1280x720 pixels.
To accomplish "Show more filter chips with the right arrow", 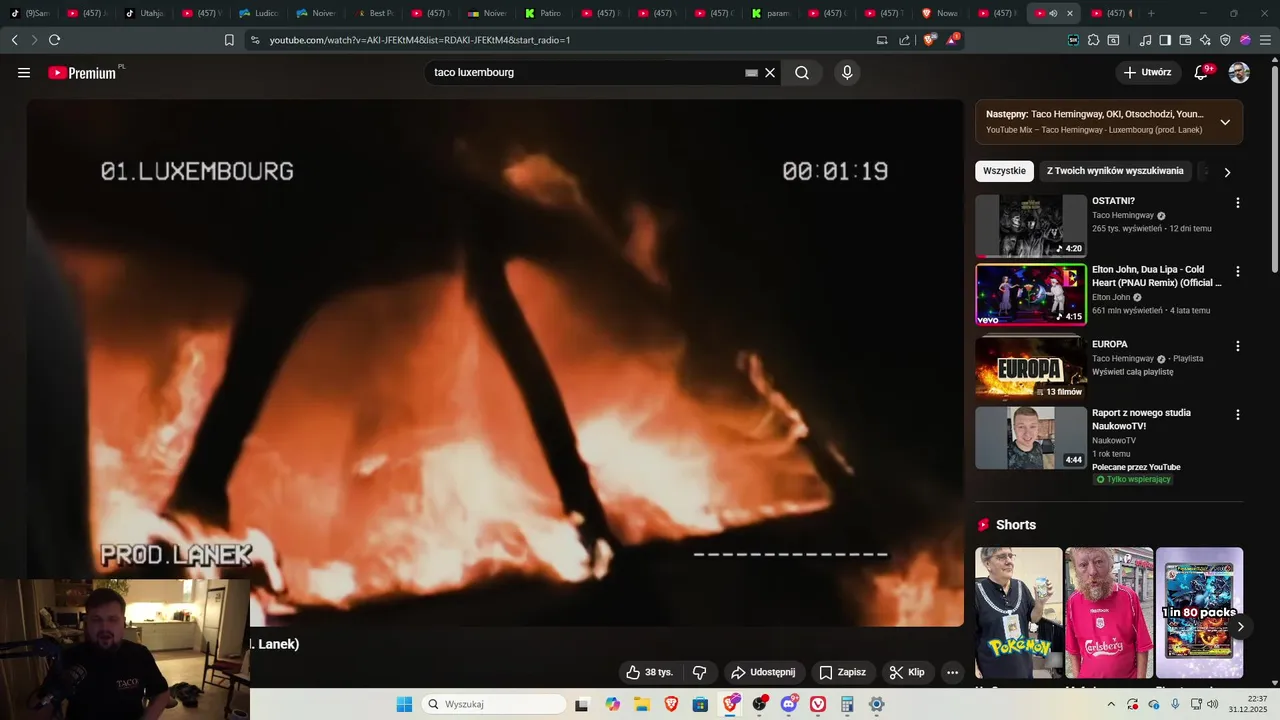I will point(1227,172).
